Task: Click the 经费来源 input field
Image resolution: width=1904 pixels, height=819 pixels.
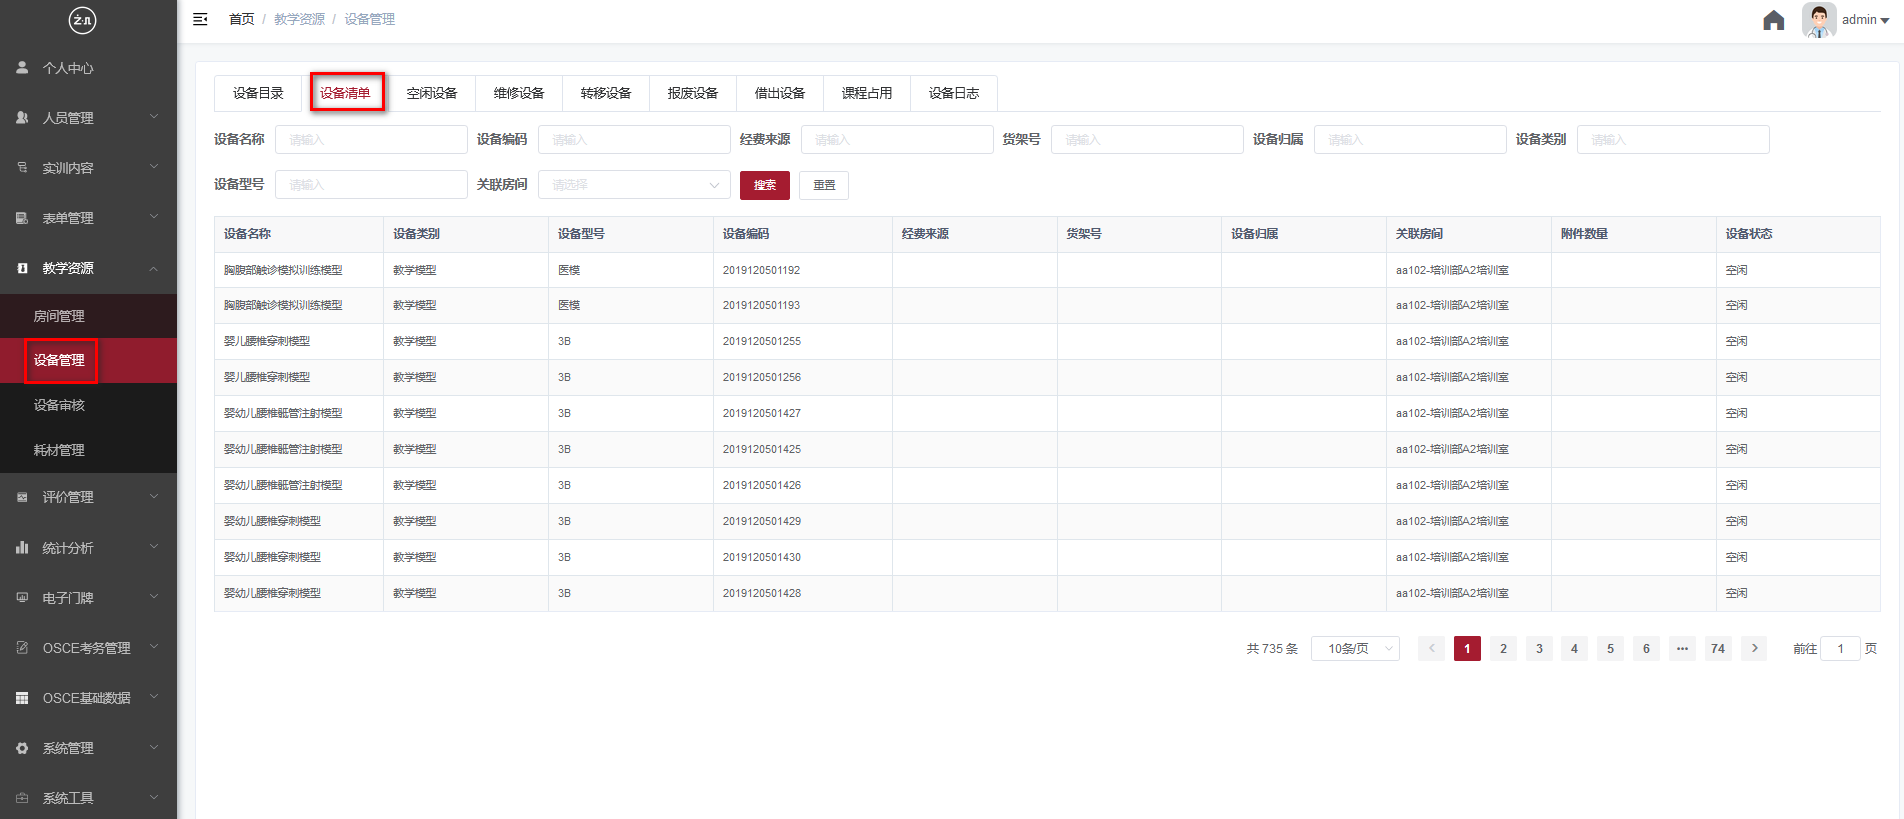Action: [897, 140]
